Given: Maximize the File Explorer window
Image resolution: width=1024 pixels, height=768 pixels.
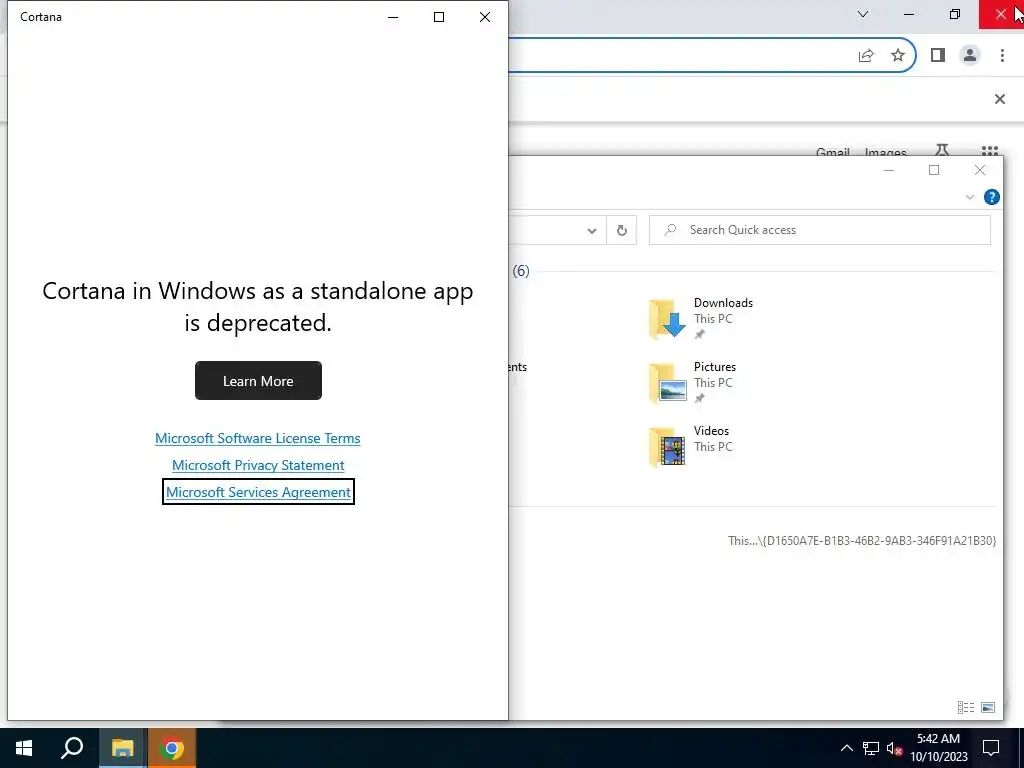Looking at the screenshot, I should coord(934,170).
